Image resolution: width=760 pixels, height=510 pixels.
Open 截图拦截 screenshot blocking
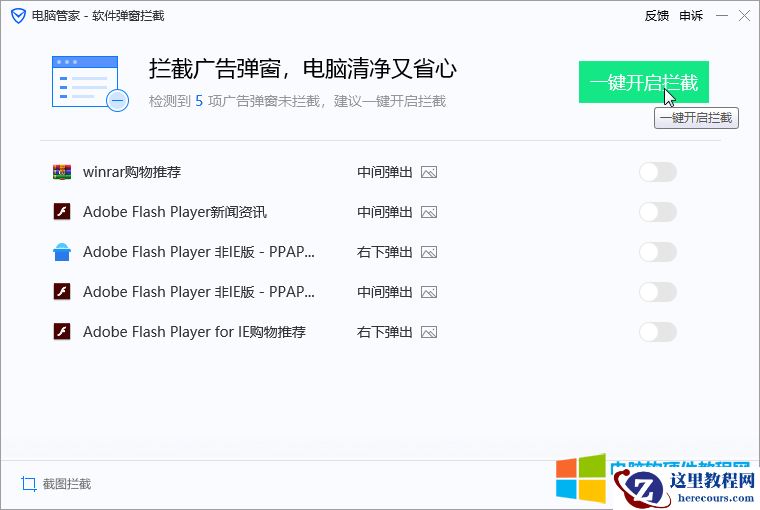pyautogui.click(x=56, y=484)
